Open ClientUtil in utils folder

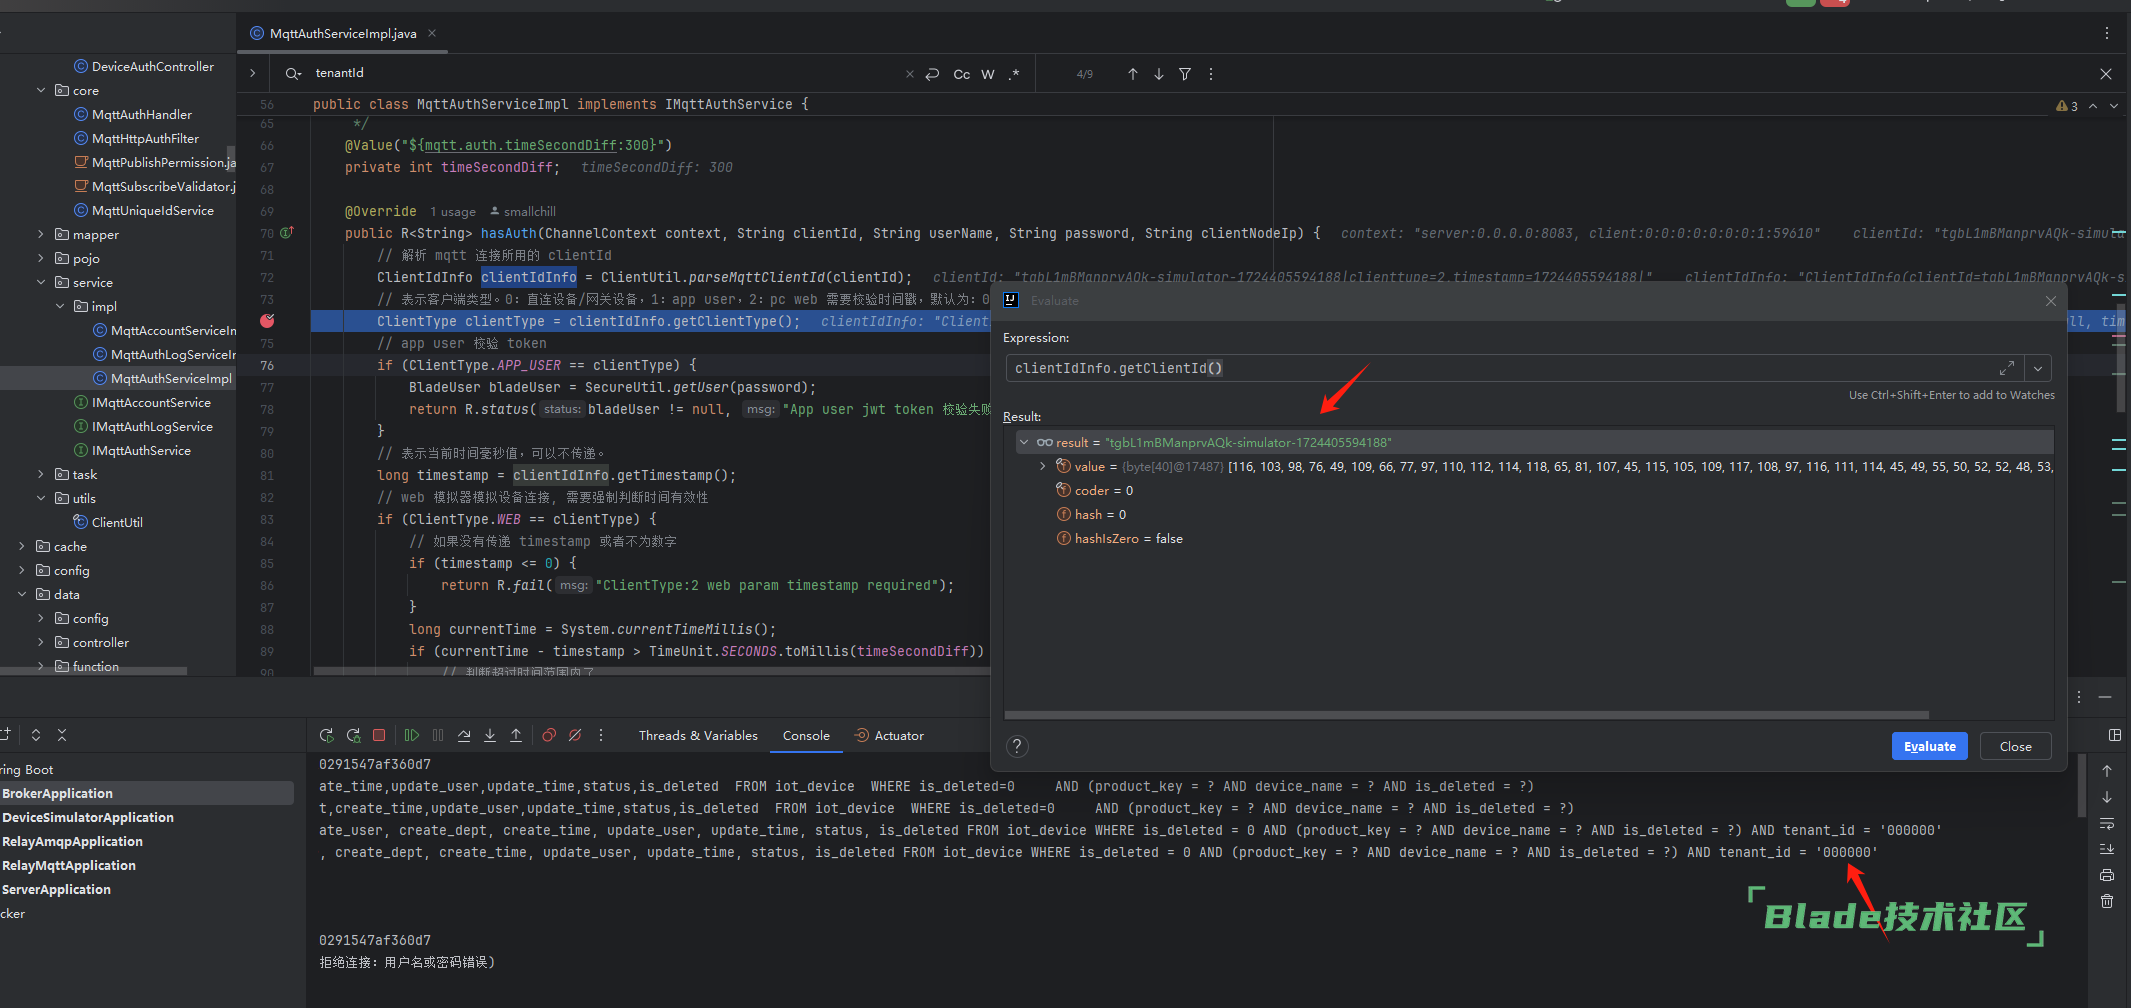click(x=108, y=522)
